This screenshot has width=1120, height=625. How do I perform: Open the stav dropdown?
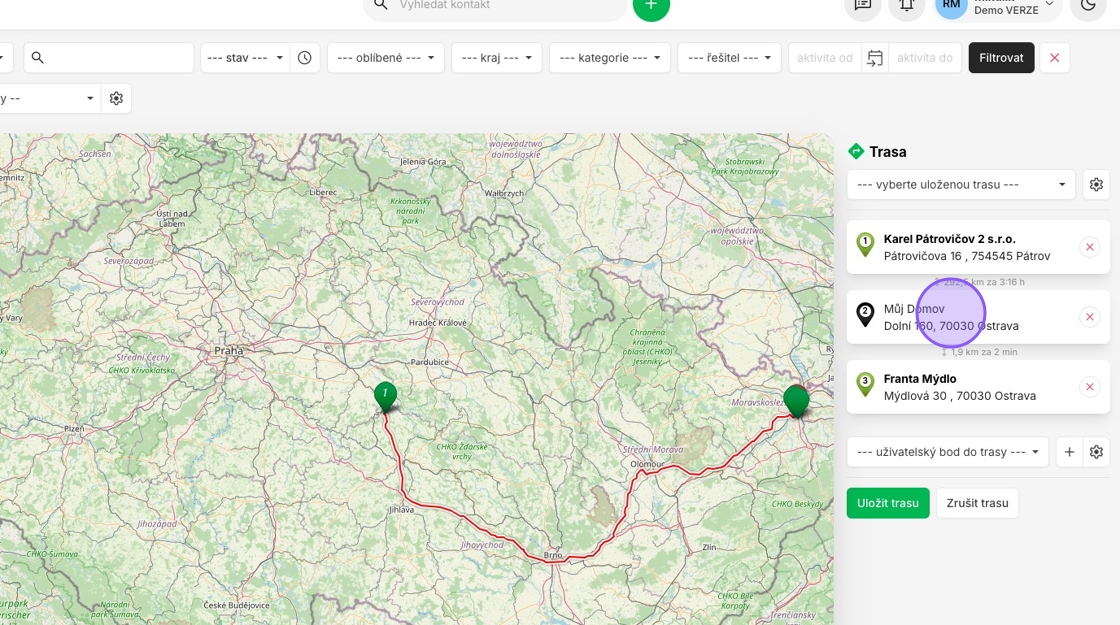click(x=245, y=58)
